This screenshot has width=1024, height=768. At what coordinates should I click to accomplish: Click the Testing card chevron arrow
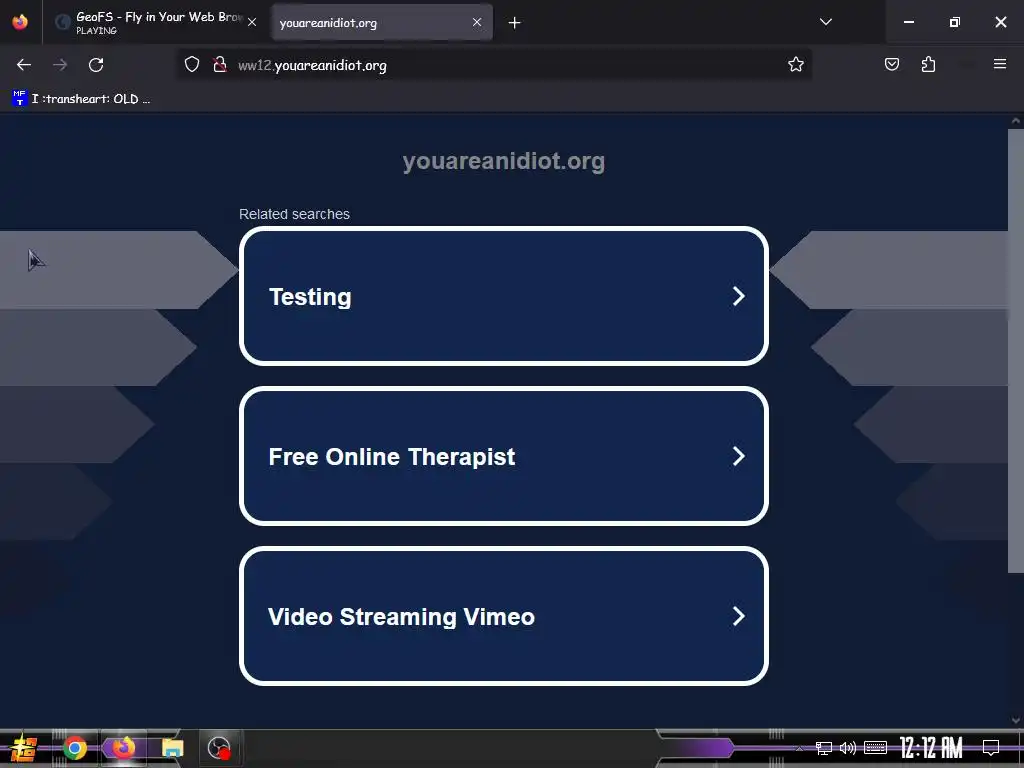coord(739,296)
